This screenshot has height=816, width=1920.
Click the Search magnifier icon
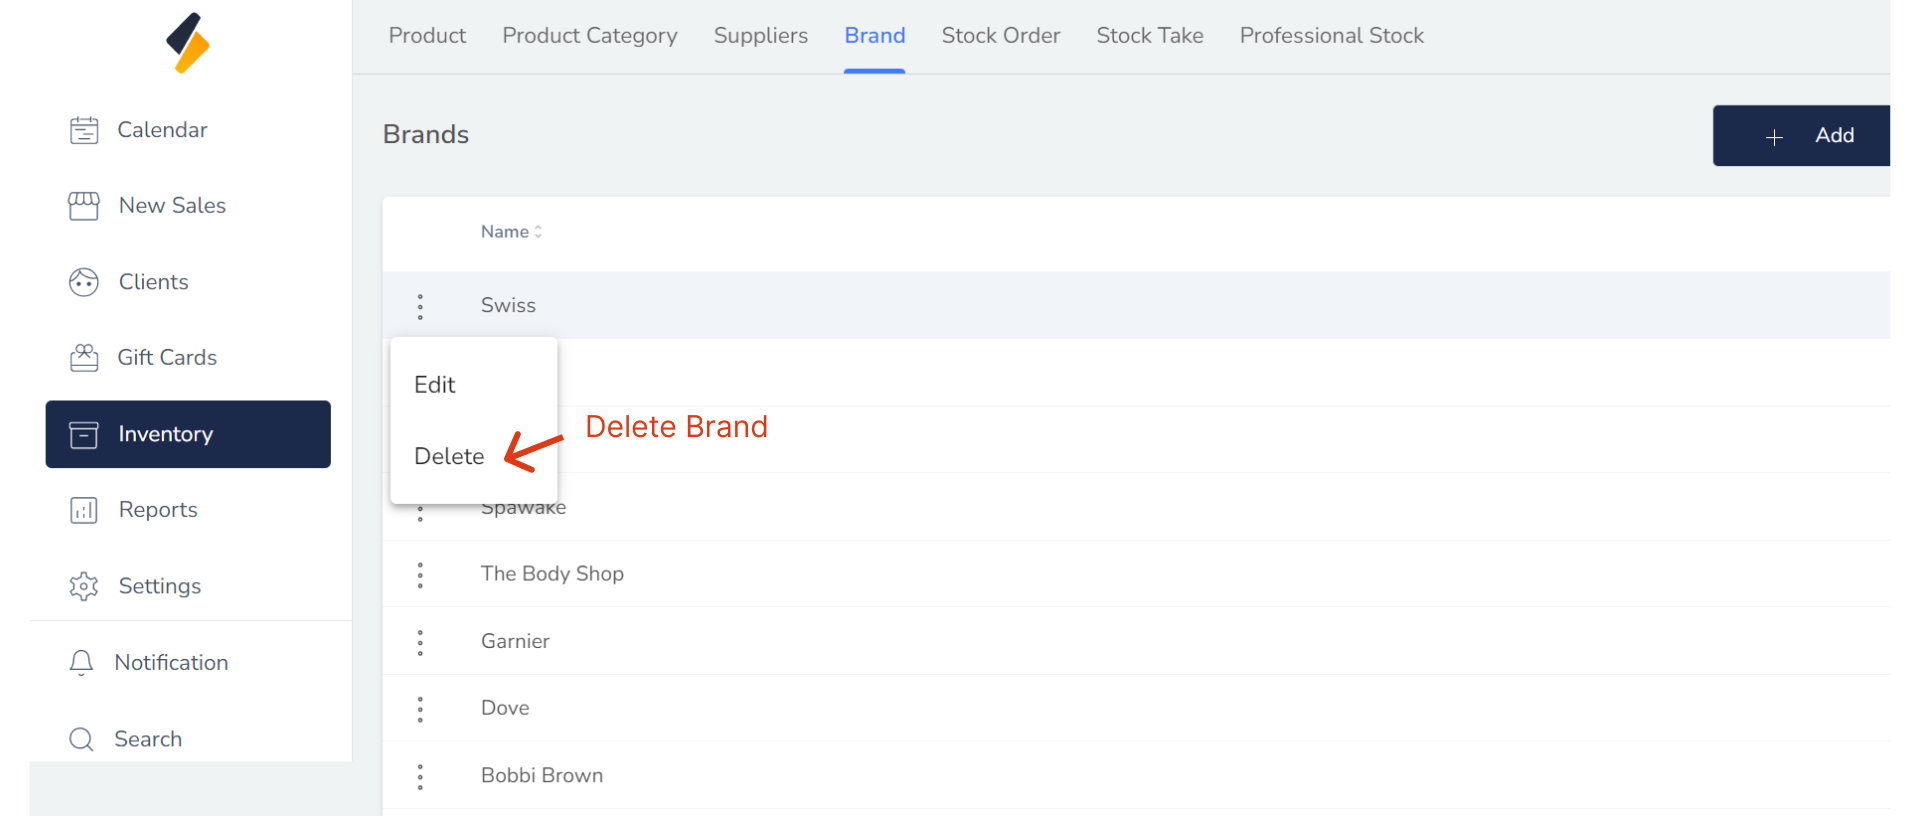[x=82, y=739]
